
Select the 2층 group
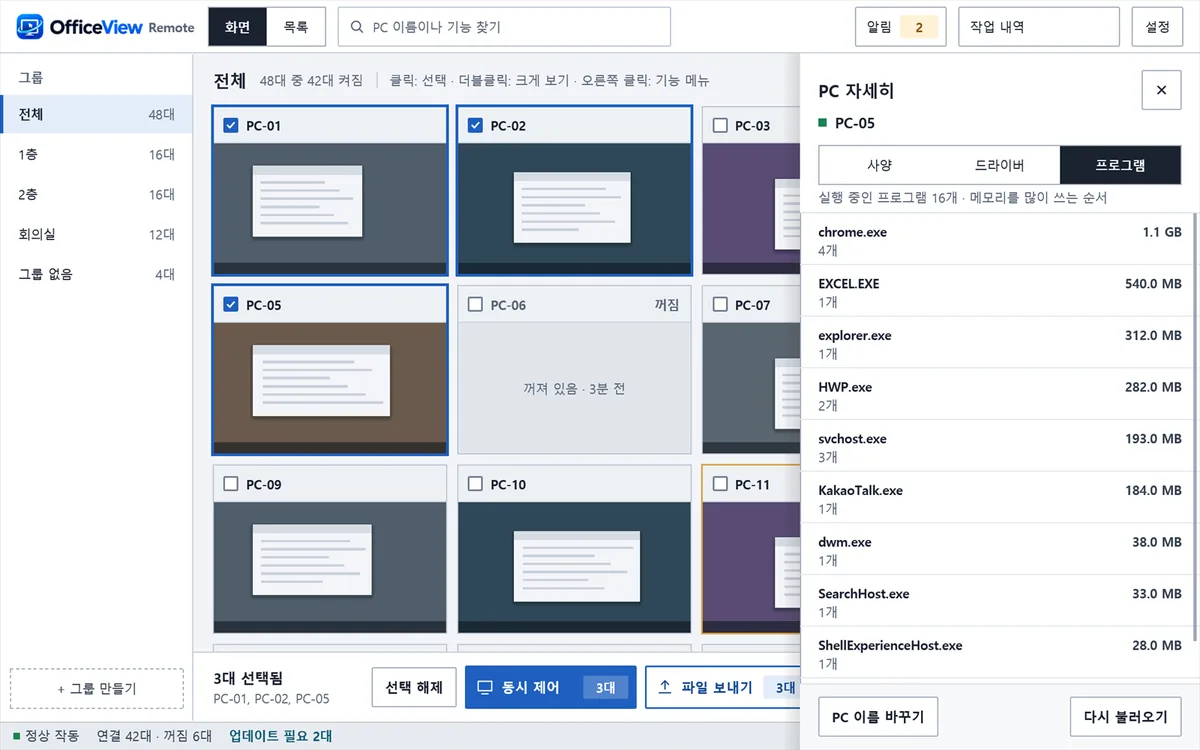pos(96,194)
